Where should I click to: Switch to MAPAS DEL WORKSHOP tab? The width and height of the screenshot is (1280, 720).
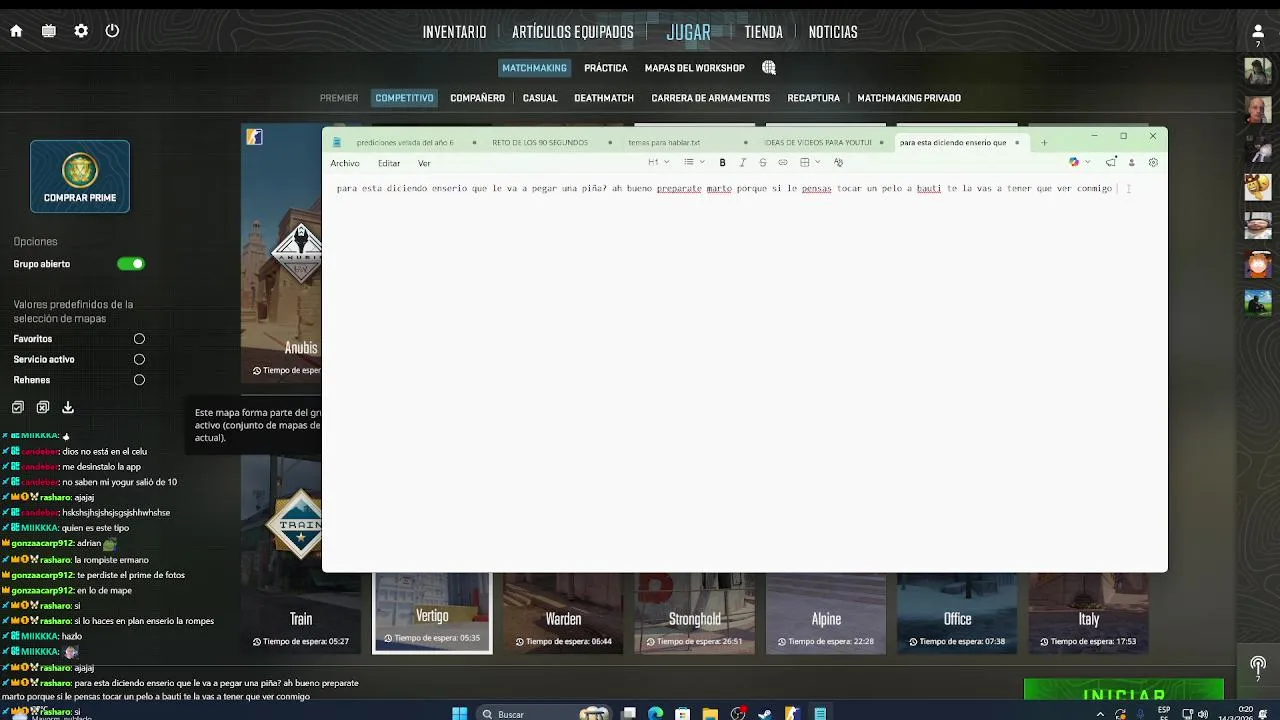(x=695, y=68)
